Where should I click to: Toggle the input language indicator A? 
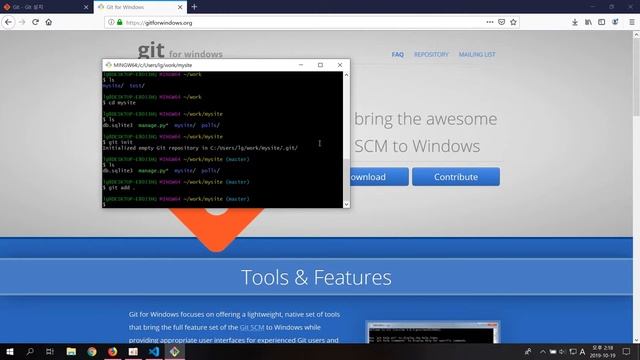tap(582, 351)
